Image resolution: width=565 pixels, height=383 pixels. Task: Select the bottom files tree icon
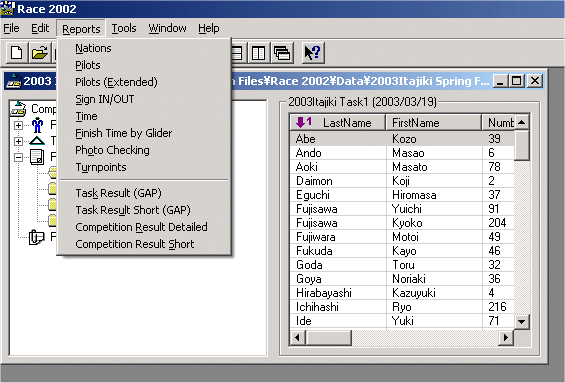coord(36,237)
